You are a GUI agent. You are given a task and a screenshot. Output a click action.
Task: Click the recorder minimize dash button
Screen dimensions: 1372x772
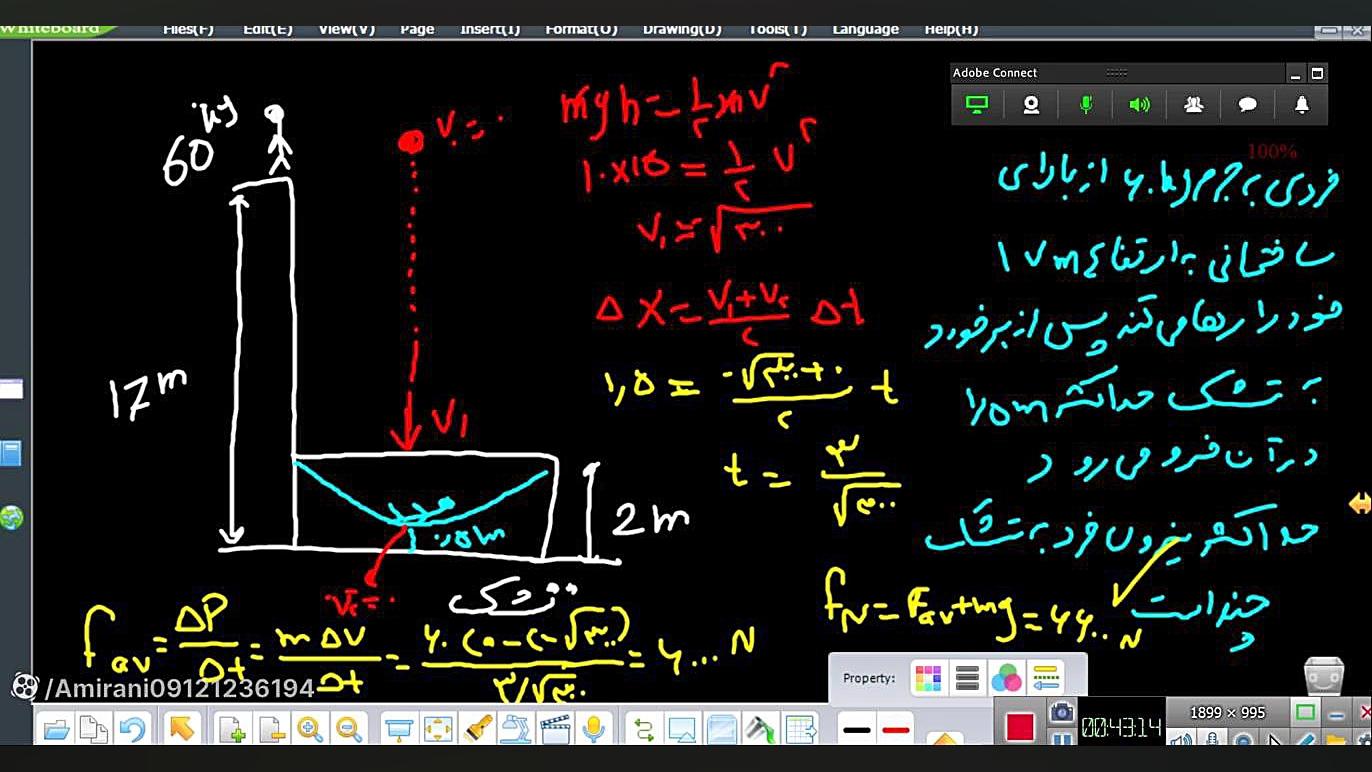tap(1337, 713)
